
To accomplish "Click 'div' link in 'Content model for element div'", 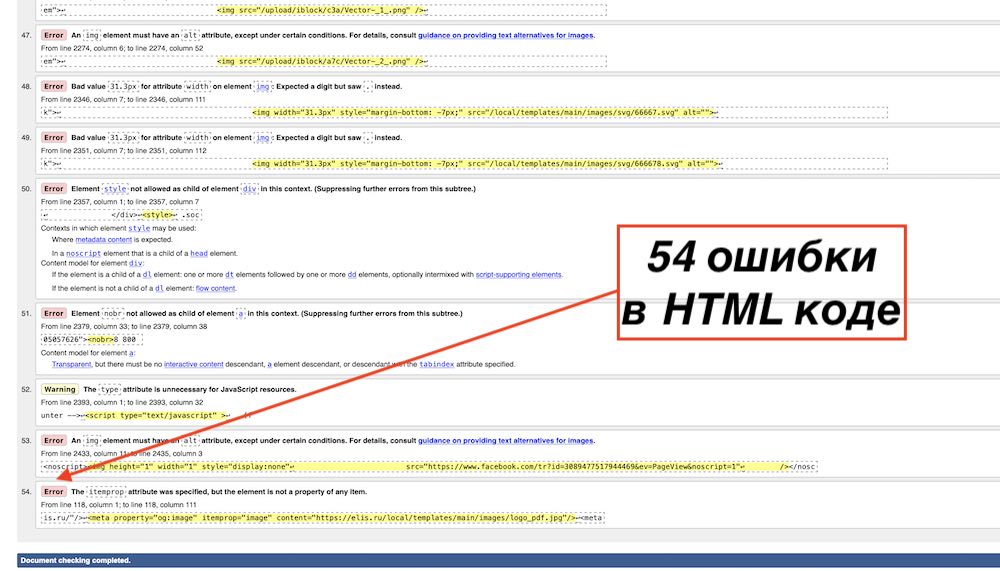I will [135, 263].
